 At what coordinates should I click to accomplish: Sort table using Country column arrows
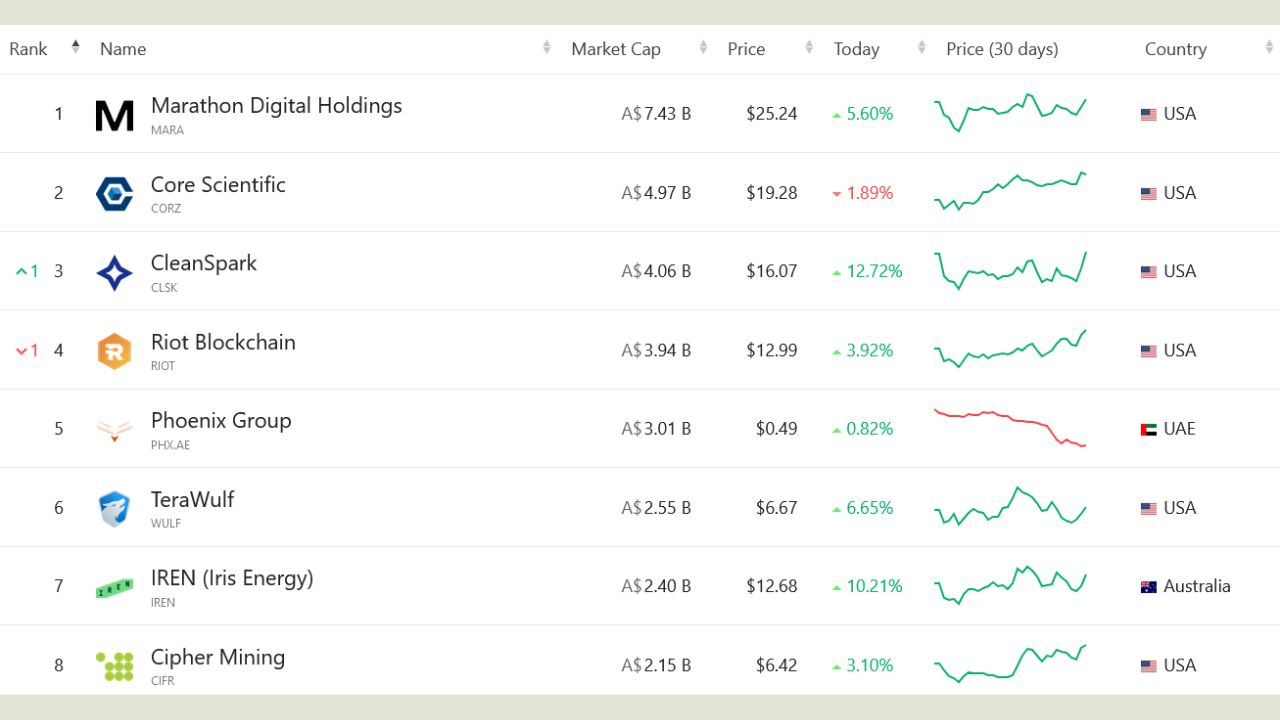pyautogui.click(x=1269, y=47)
